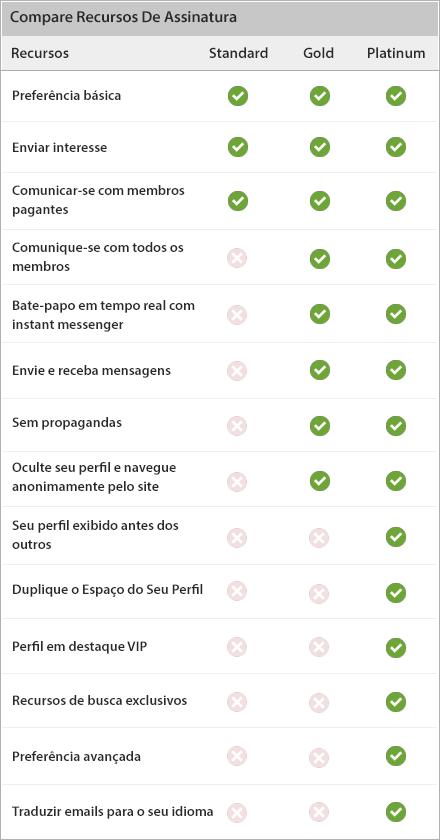This screenshot has height=840, width=440.
Task: Click Platinum checkmark for Preferência avançada
Action: point(396,756)
